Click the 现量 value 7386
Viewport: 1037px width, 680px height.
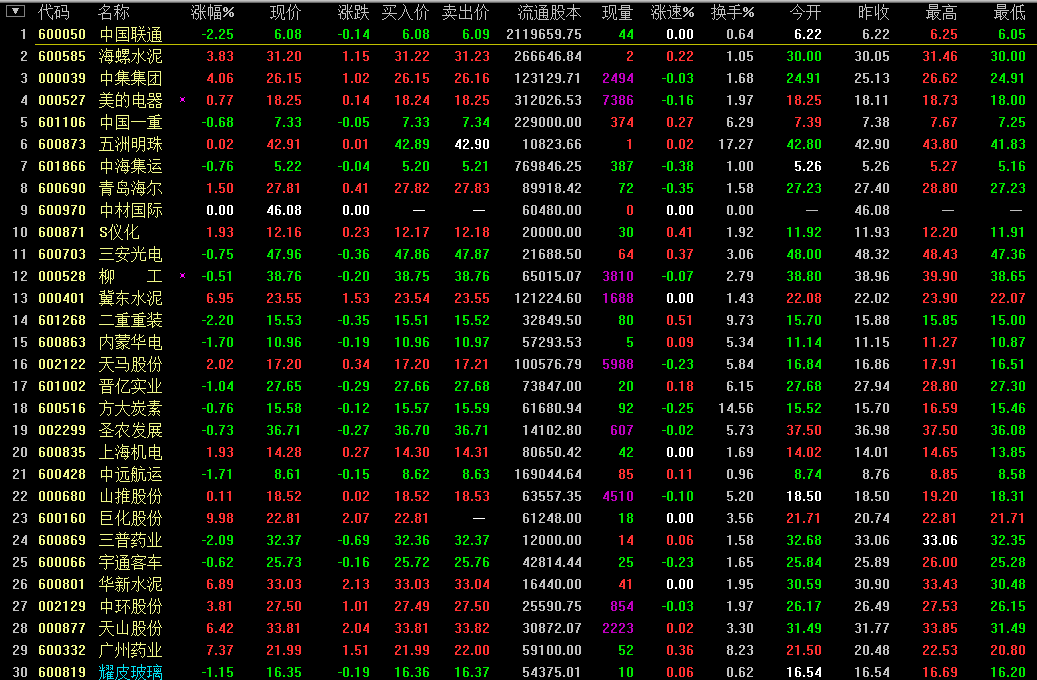coord(618,101)
